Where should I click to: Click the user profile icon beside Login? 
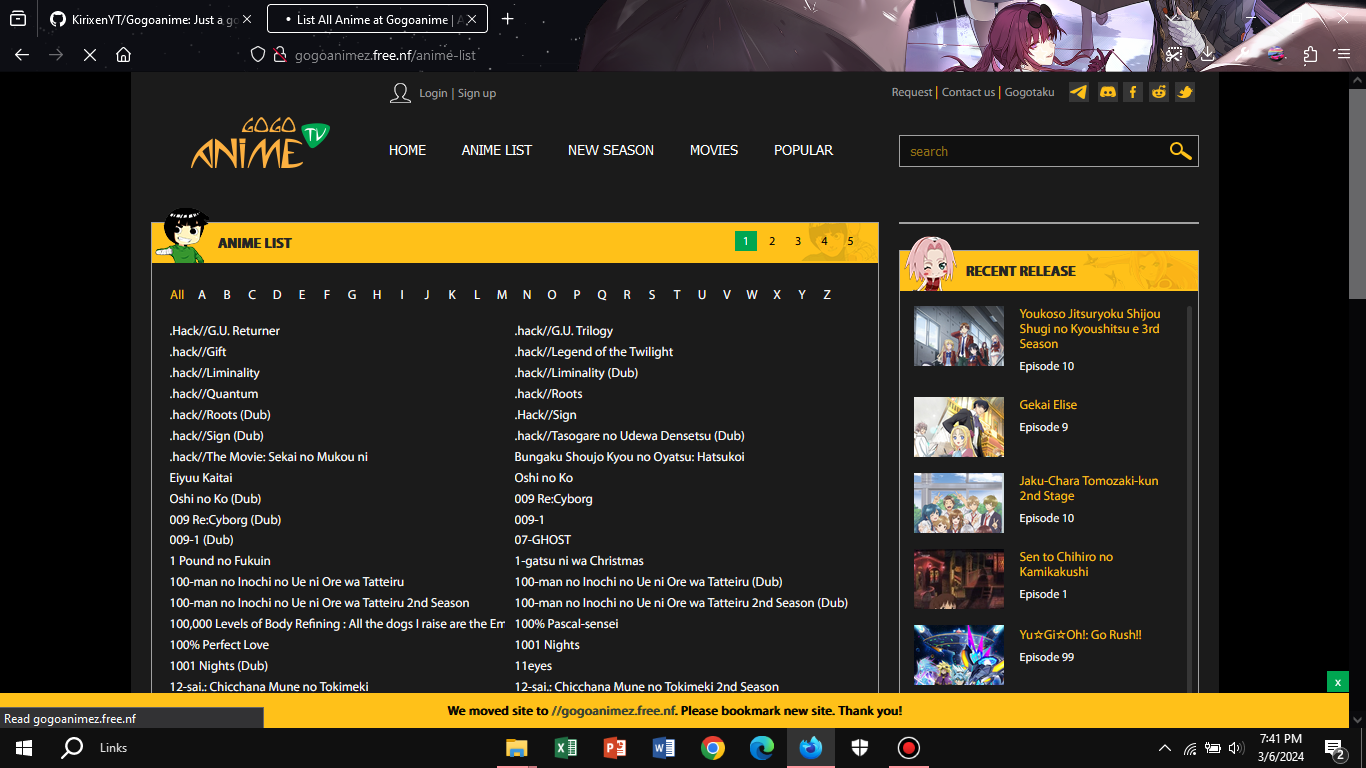(400, 93)
